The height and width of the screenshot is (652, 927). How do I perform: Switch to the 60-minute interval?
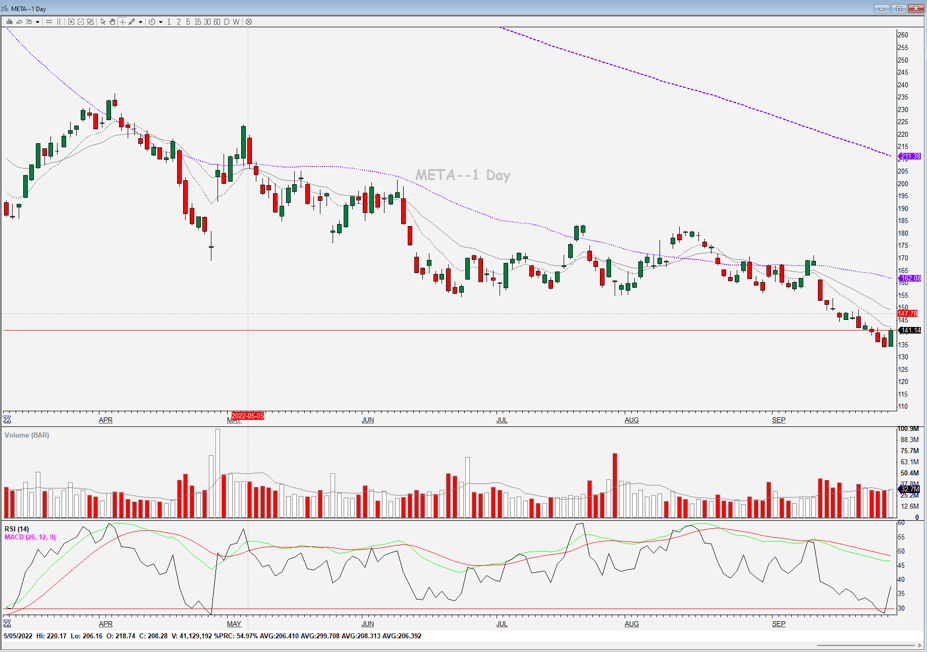216,22
